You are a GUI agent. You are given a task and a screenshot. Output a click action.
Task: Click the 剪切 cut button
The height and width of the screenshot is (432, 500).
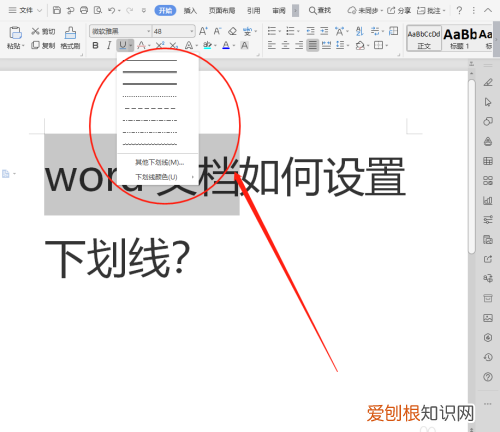(x=43, y=31)
